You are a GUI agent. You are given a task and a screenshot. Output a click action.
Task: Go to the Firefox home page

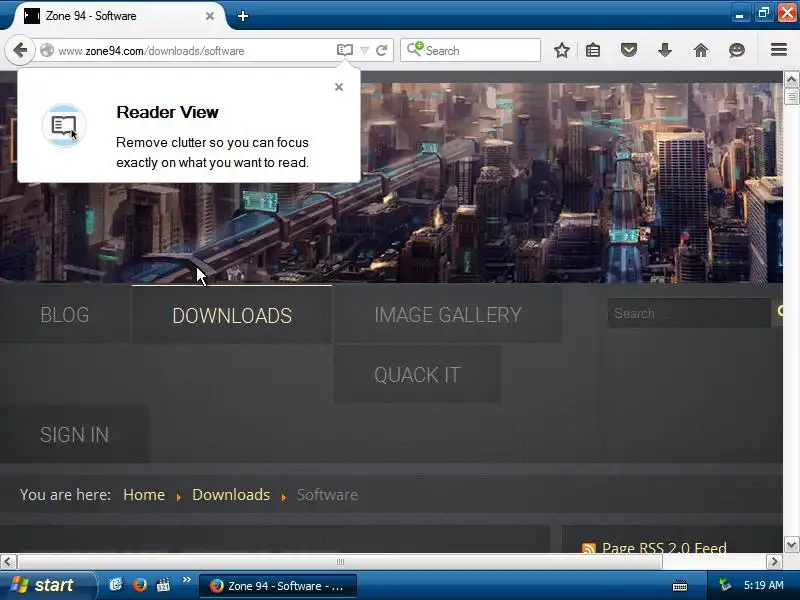[701, 50]
